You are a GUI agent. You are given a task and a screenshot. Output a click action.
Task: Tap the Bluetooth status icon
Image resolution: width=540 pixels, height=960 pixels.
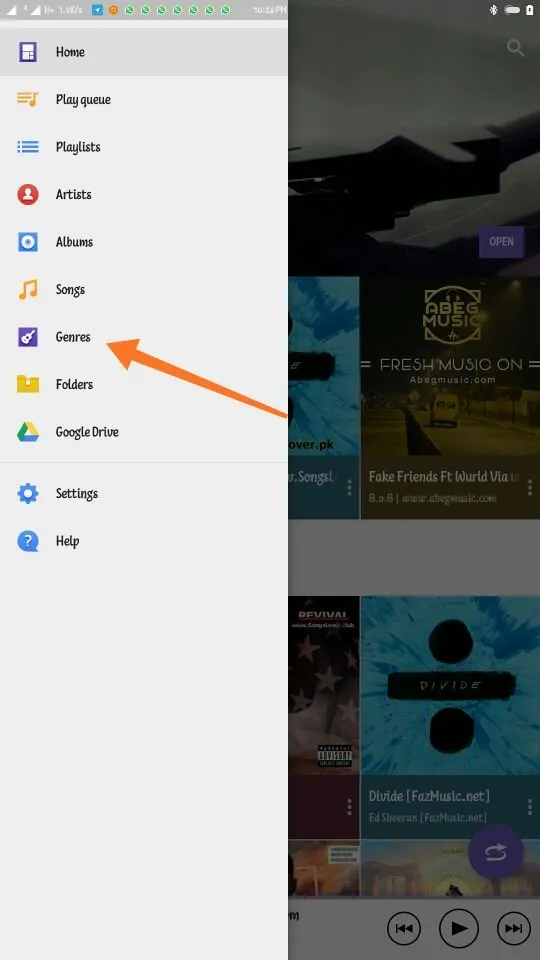coord(493,10)
